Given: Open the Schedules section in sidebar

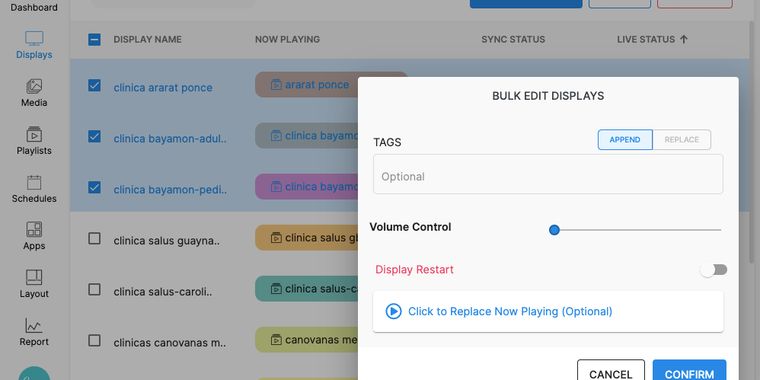Looking at the screenshot, I should 34,189.
